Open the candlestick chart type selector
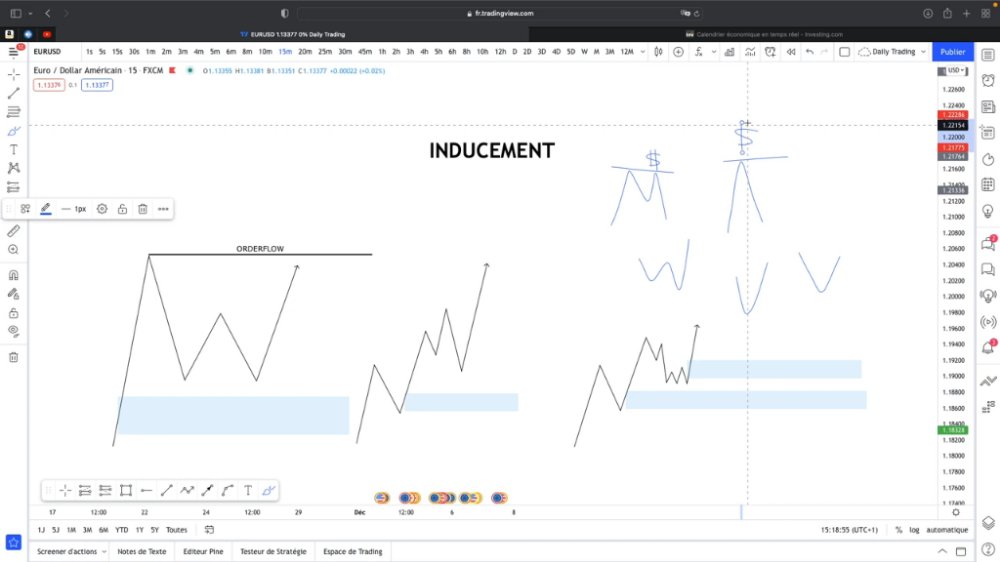1000x562 pixels. coord(658,52)
